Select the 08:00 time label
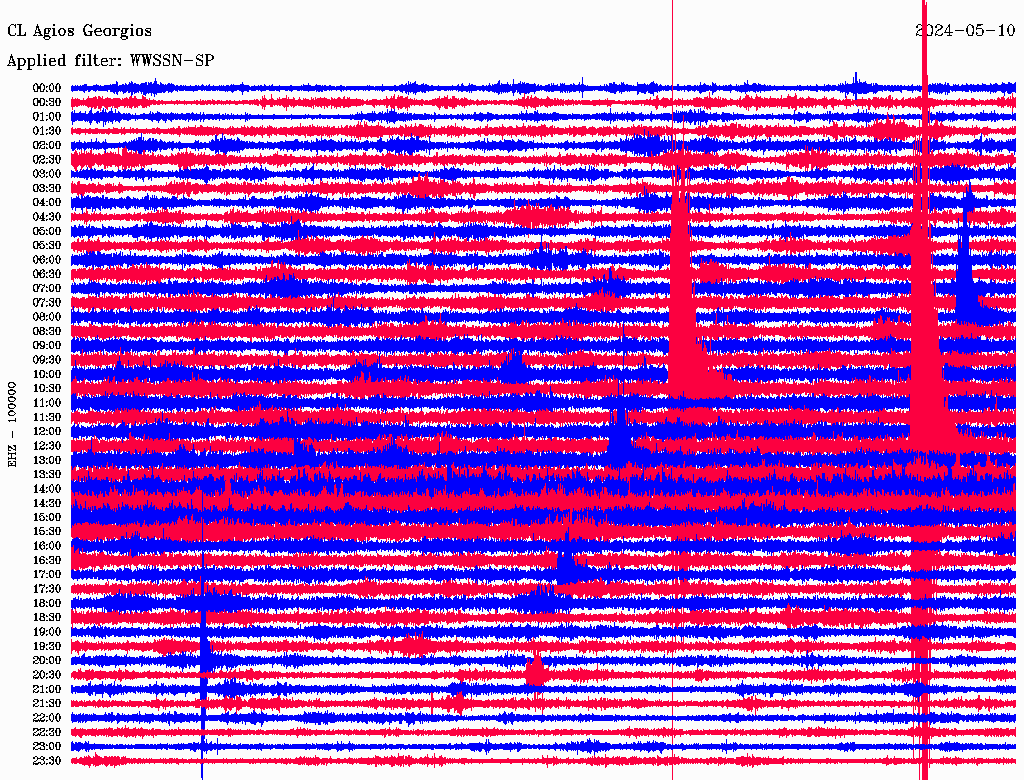 click(47, 317)
